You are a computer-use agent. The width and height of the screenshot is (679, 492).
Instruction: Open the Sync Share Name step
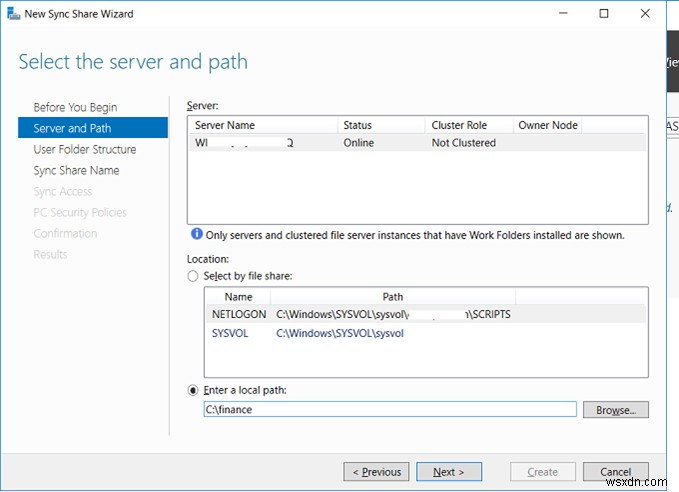(76, 170)
